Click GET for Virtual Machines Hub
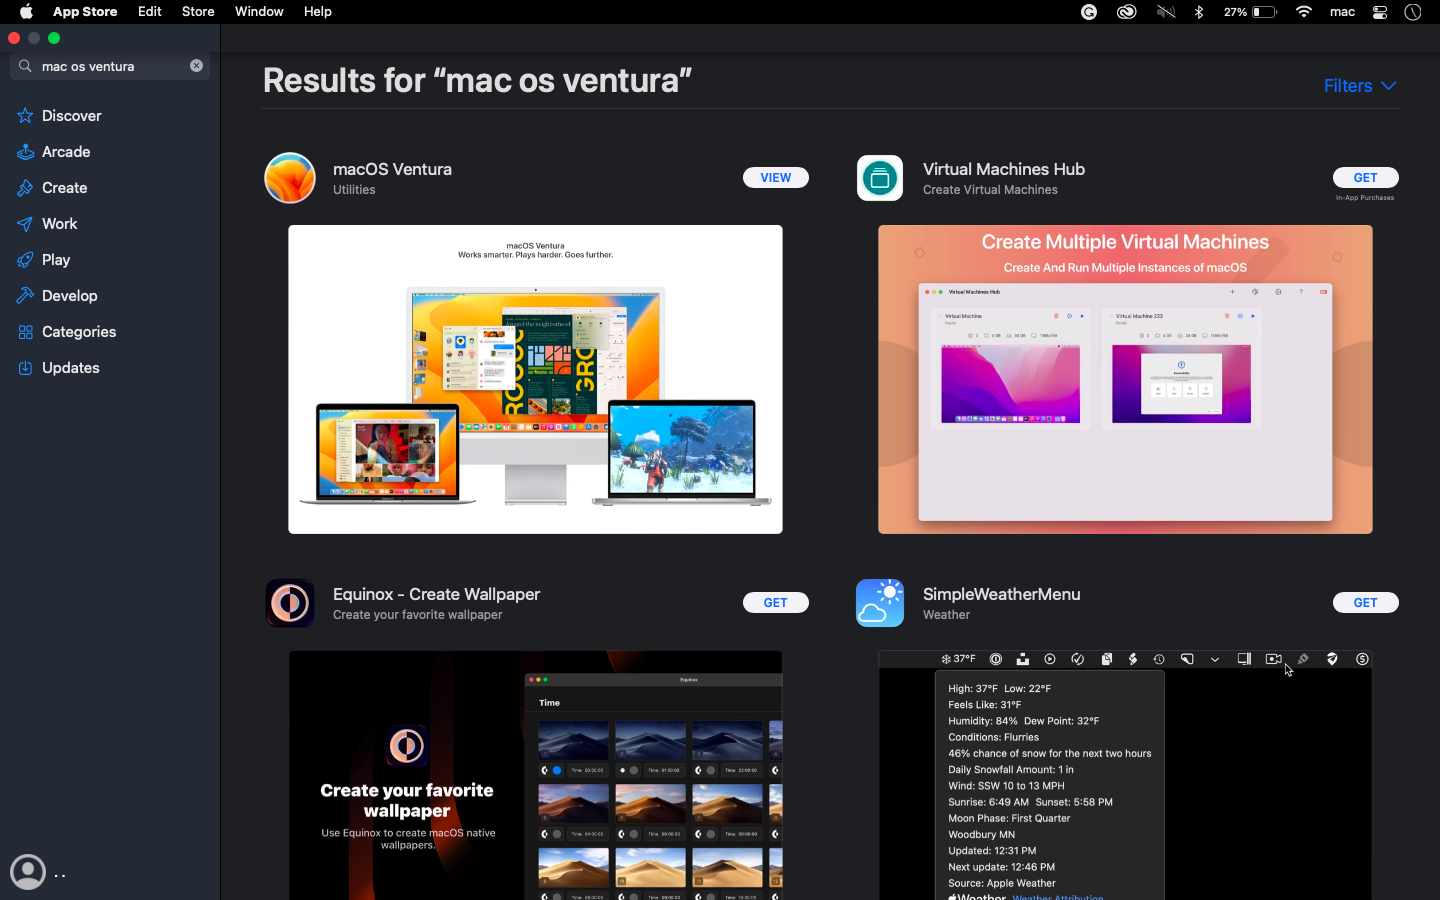The width and height of the screenshot is (1440, 900). click(1366, 178)
